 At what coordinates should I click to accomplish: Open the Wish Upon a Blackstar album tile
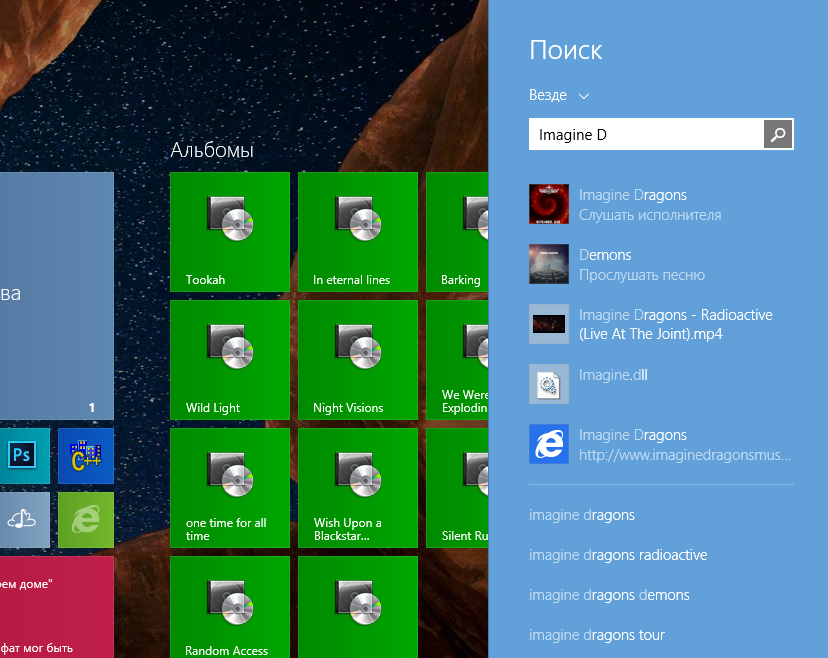tap(357, 488)
